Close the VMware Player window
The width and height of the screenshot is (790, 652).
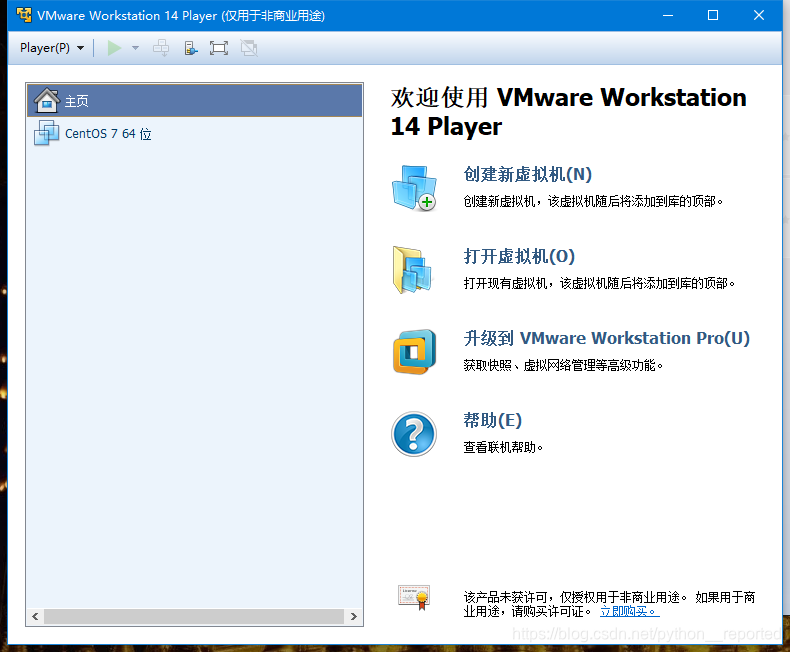[x=759, y=15]
